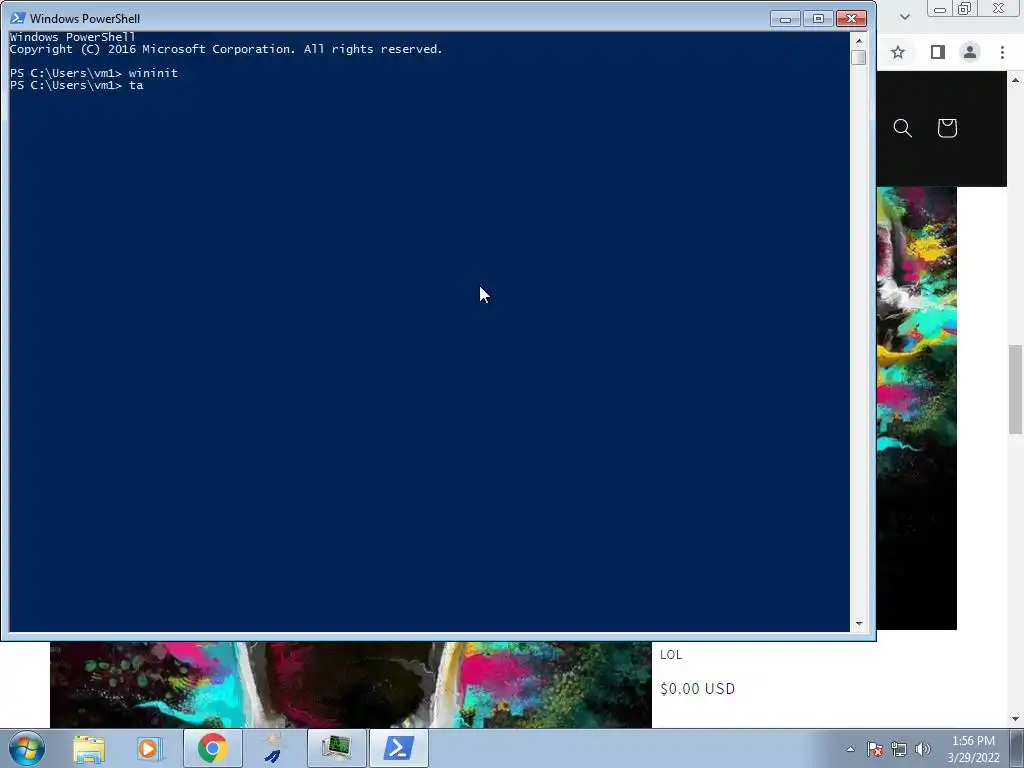Open Chrome profile avatar menu
This screenshot has height=768, width=1024.
point(970,52)
